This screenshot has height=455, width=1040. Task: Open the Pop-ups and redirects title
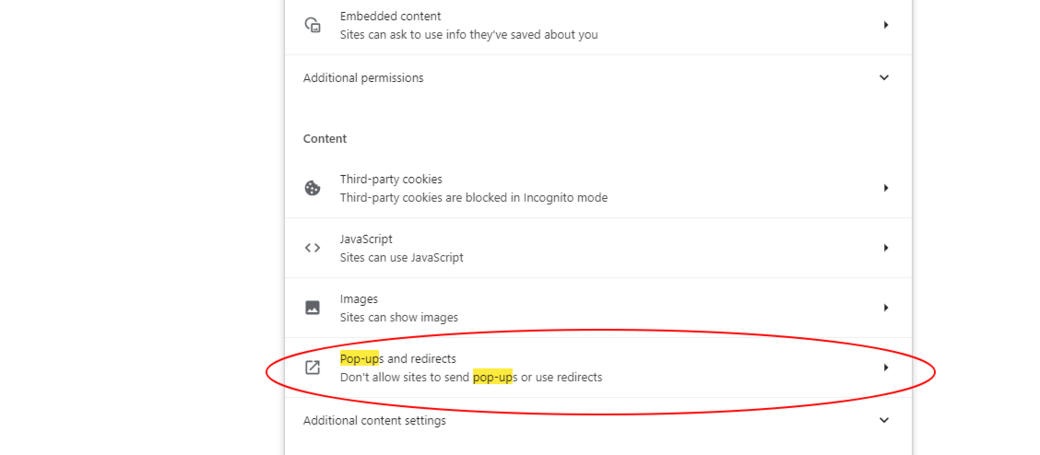click(398, 359)
